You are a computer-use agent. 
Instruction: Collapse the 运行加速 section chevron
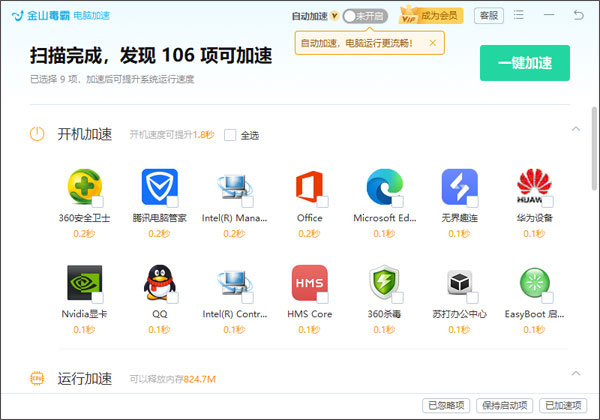[576, 373]
